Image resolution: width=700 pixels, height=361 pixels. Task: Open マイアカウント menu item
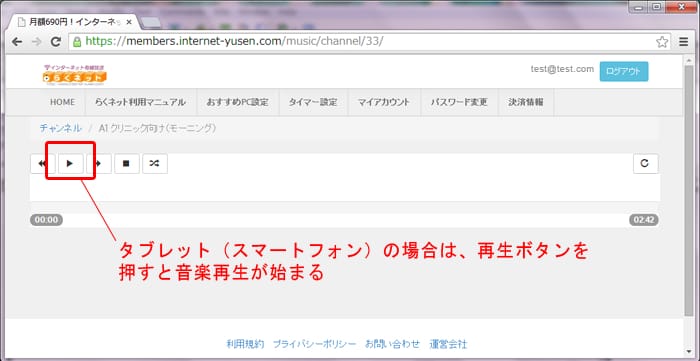(384, 102)
